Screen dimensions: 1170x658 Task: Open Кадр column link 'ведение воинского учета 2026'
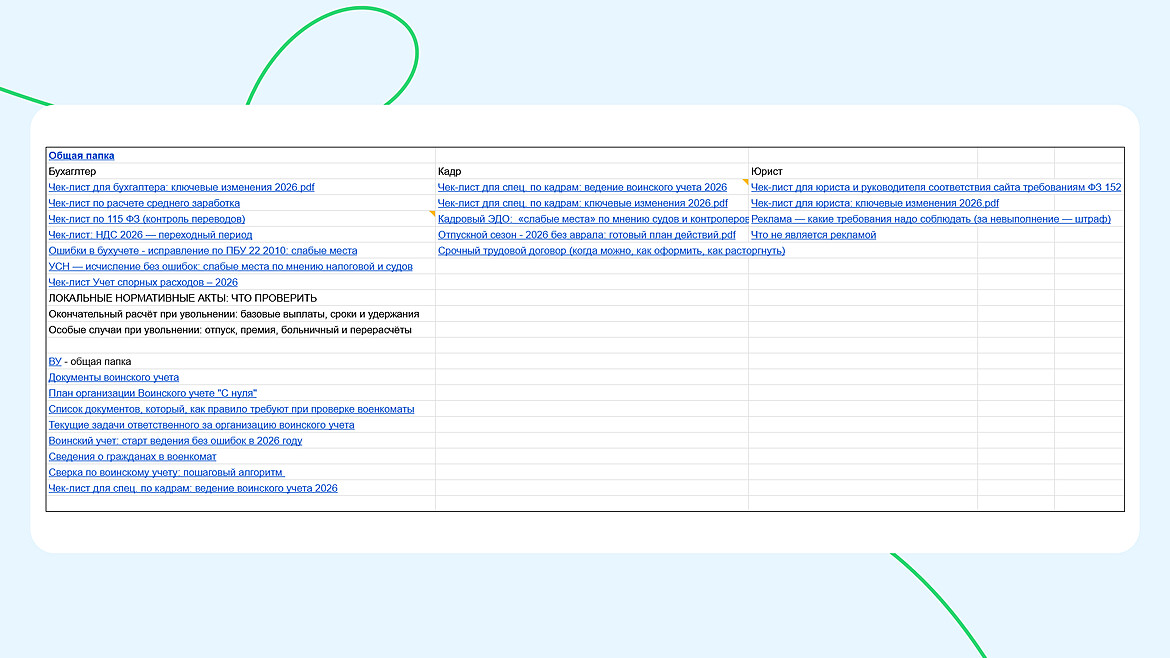[582, 187]
